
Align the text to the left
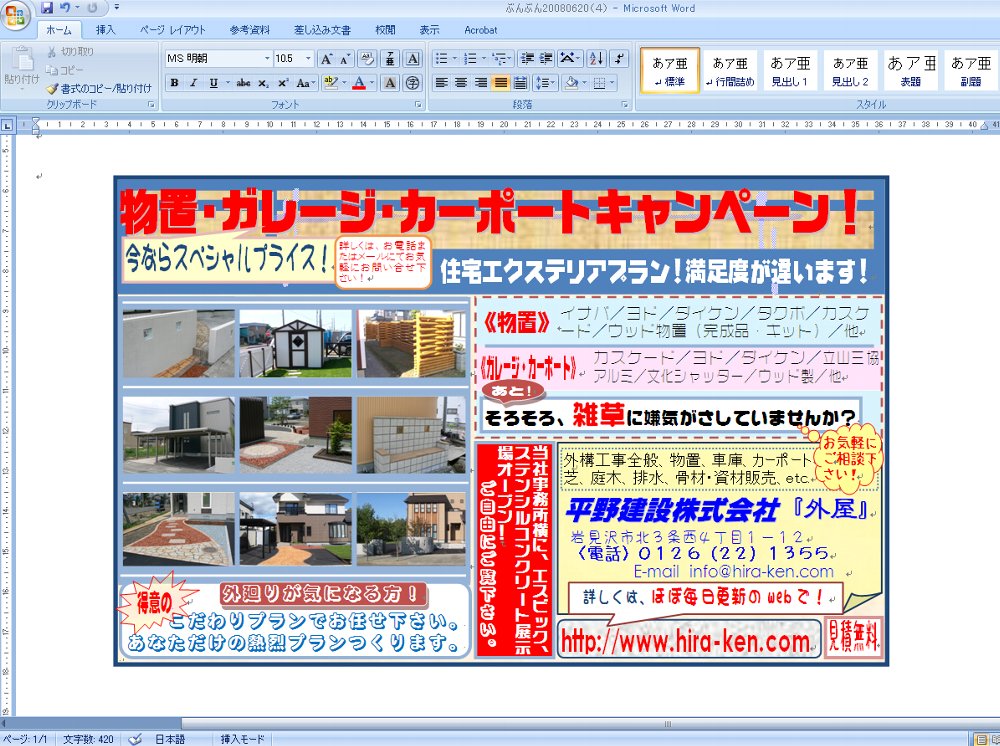(441, 83)
